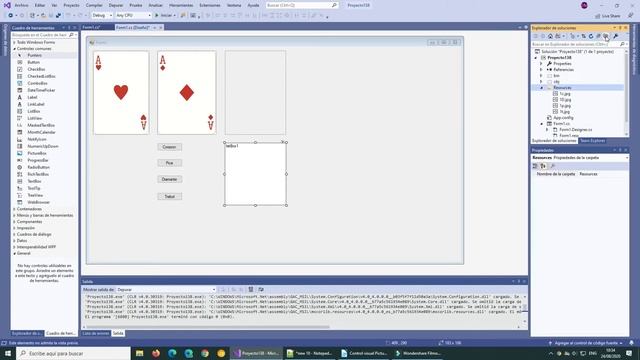Select the ace of diamonds picture box
This screenshot has width=640, height=360.
click(187, 93)
